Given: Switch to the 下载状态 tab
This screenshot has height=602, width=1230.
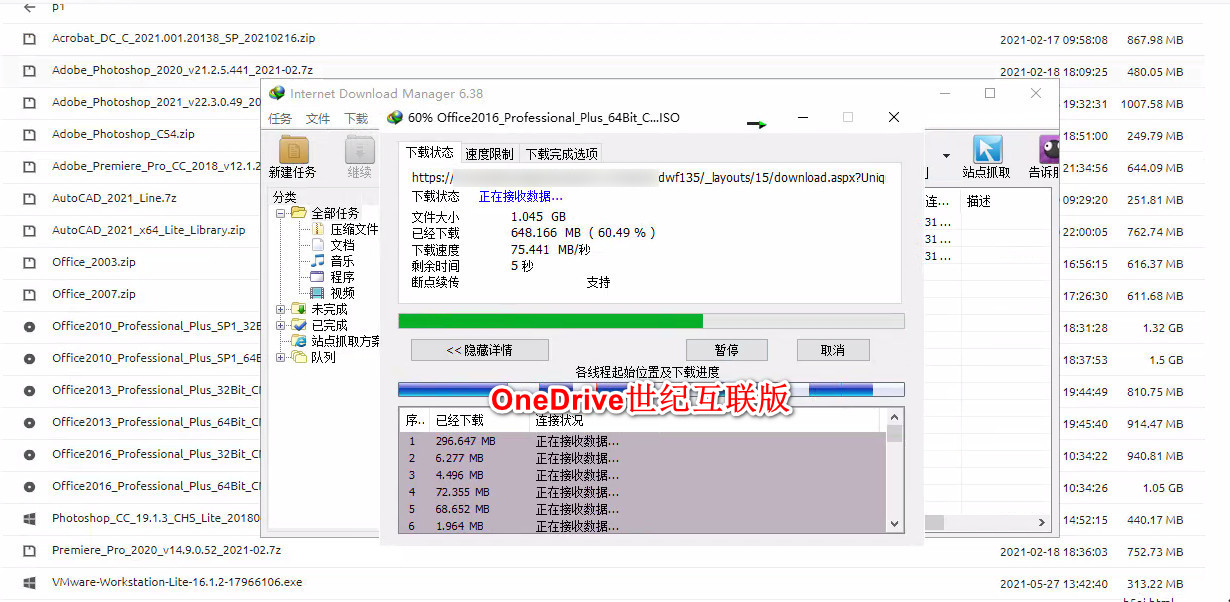Looking at the screenshot, I should pos(429,152).
